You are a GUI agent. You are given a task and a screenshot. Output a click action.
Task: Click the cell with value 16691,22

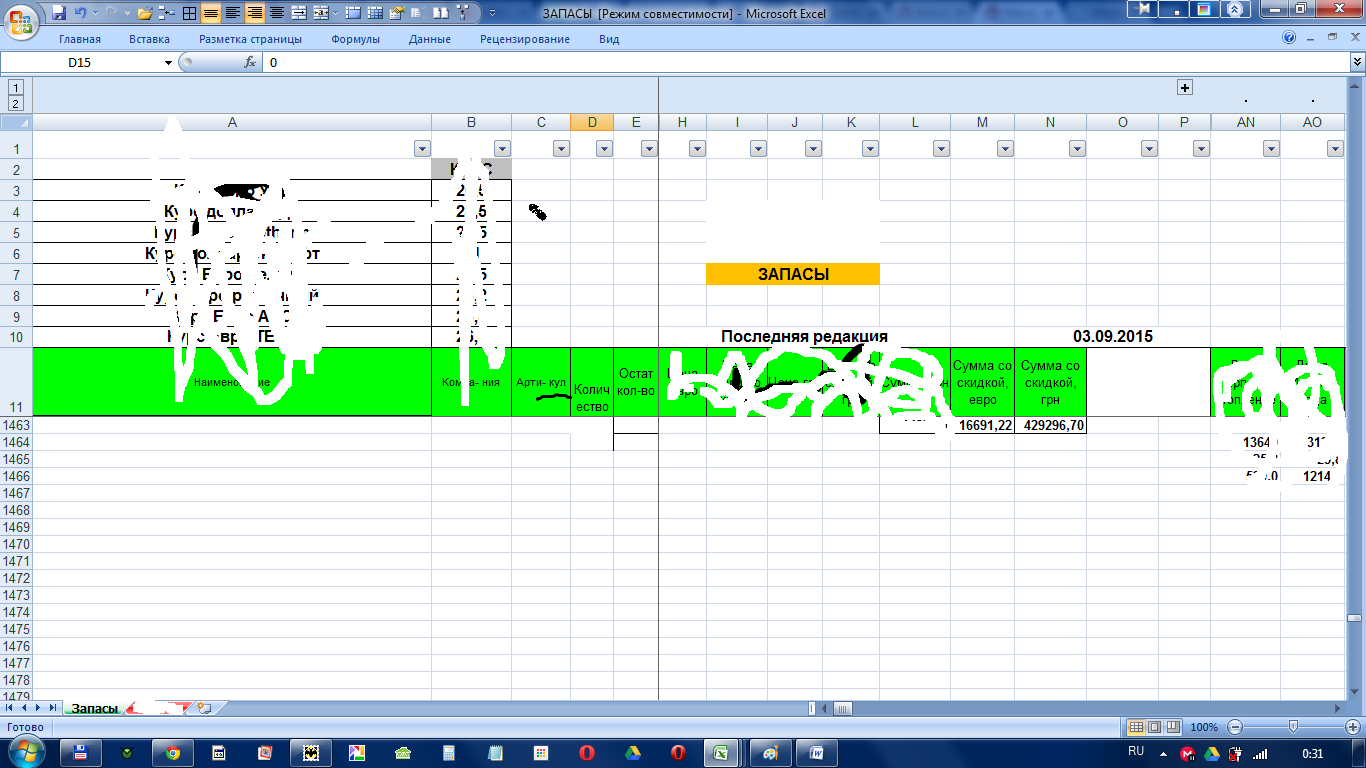[982, 425]
